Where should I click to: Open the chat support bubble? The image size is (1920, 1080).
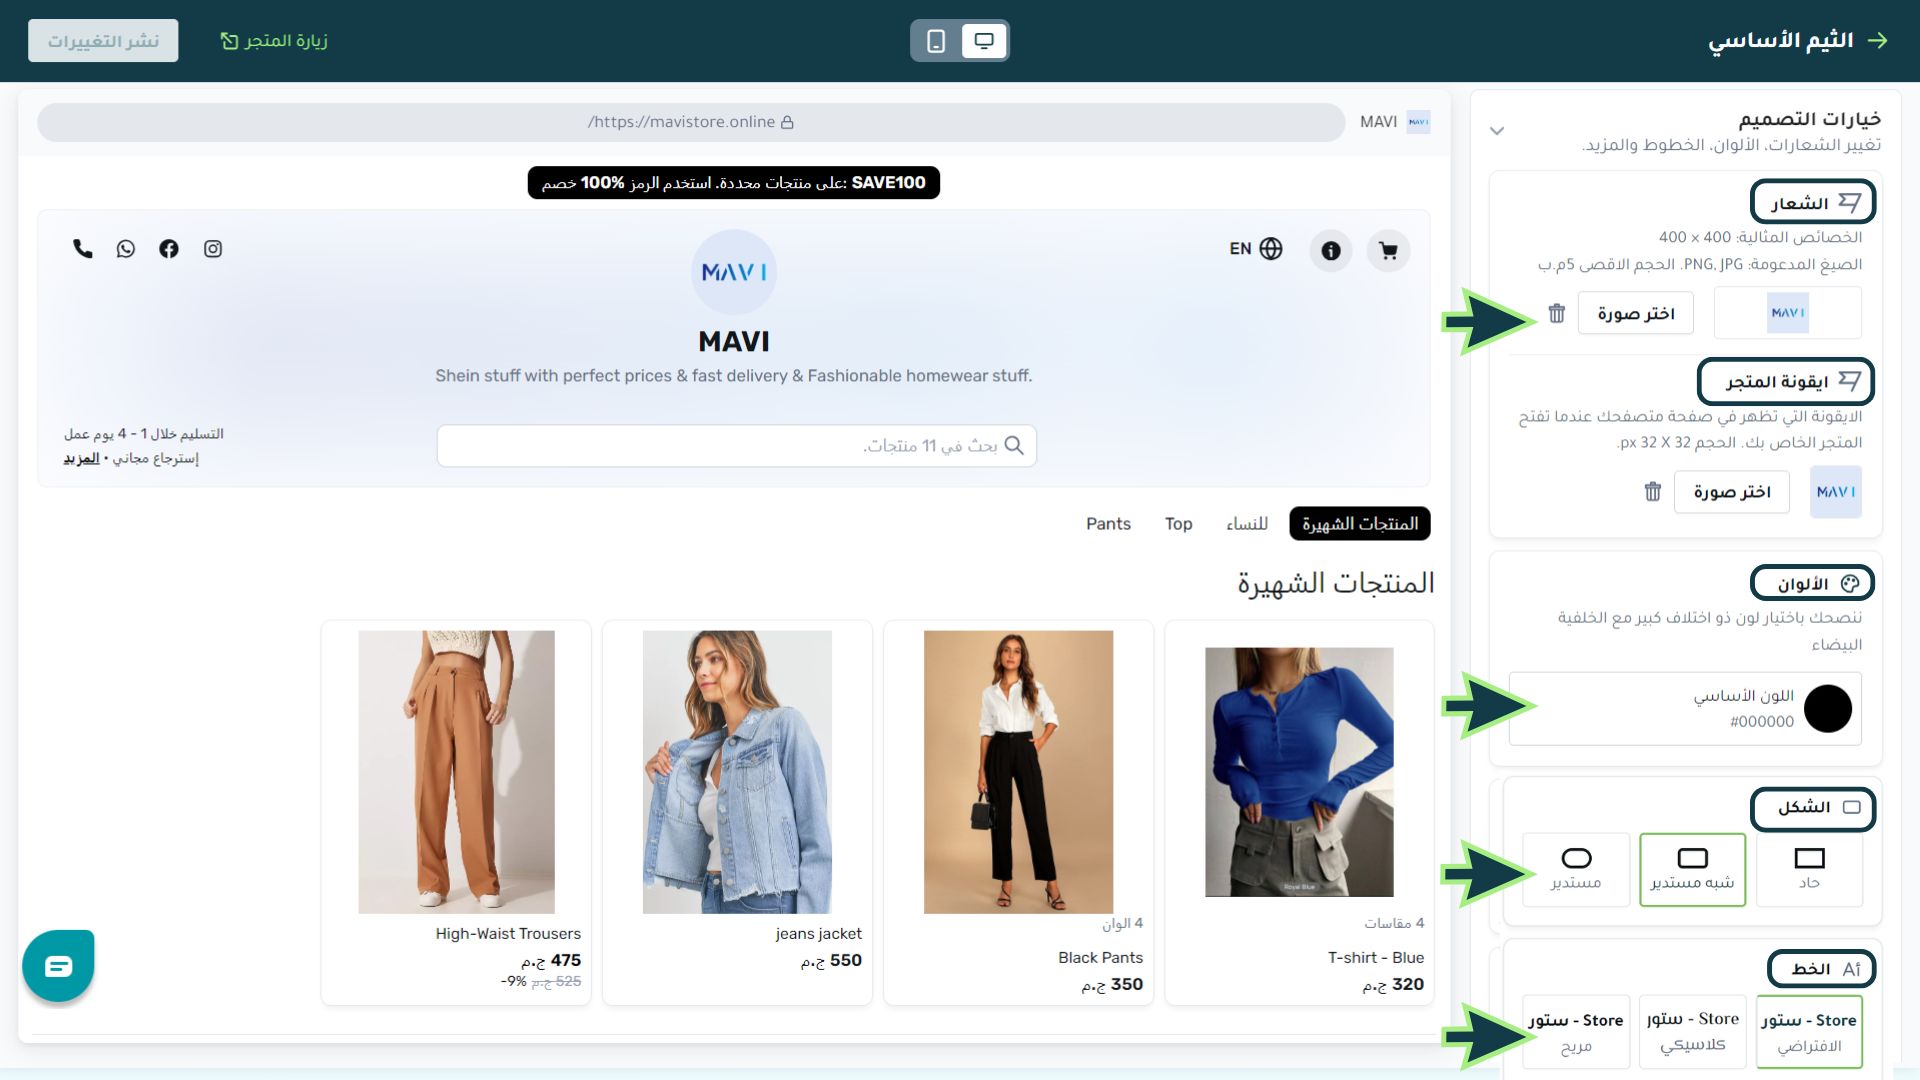tap(59, 966)
